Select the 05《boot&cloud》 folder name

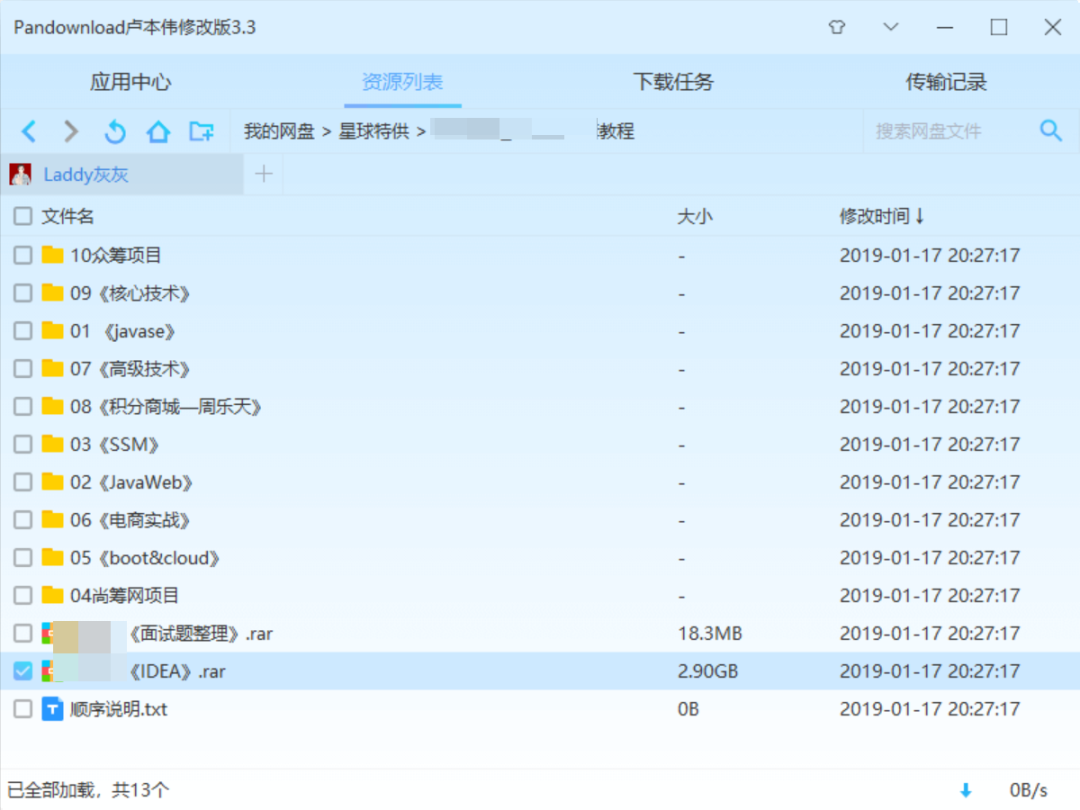145,557
